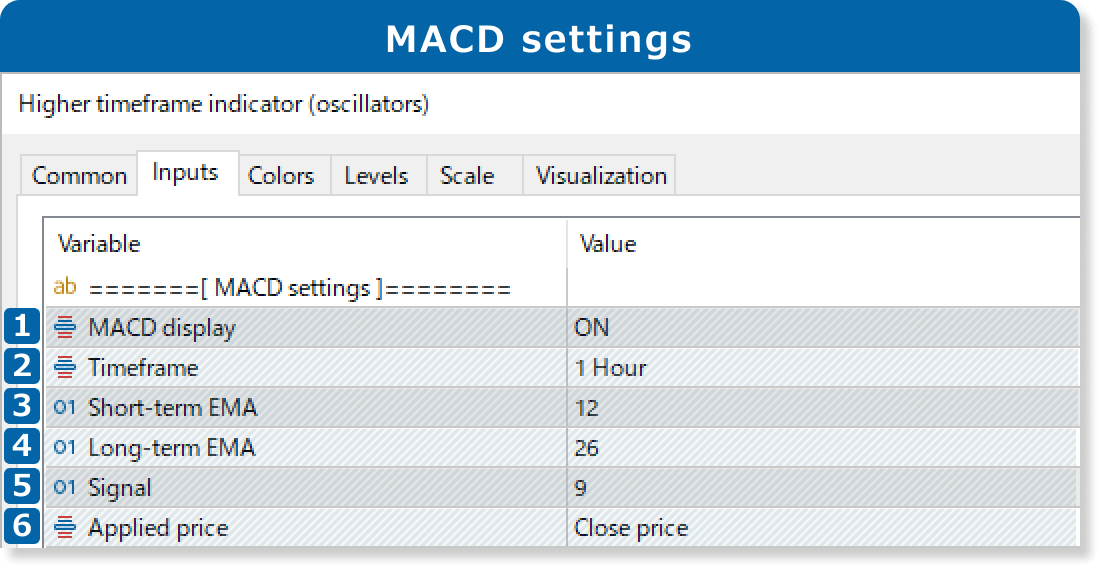Screen dimensions: 1100x568
Task: Click the Variable column header
Action: click(99, 244)
